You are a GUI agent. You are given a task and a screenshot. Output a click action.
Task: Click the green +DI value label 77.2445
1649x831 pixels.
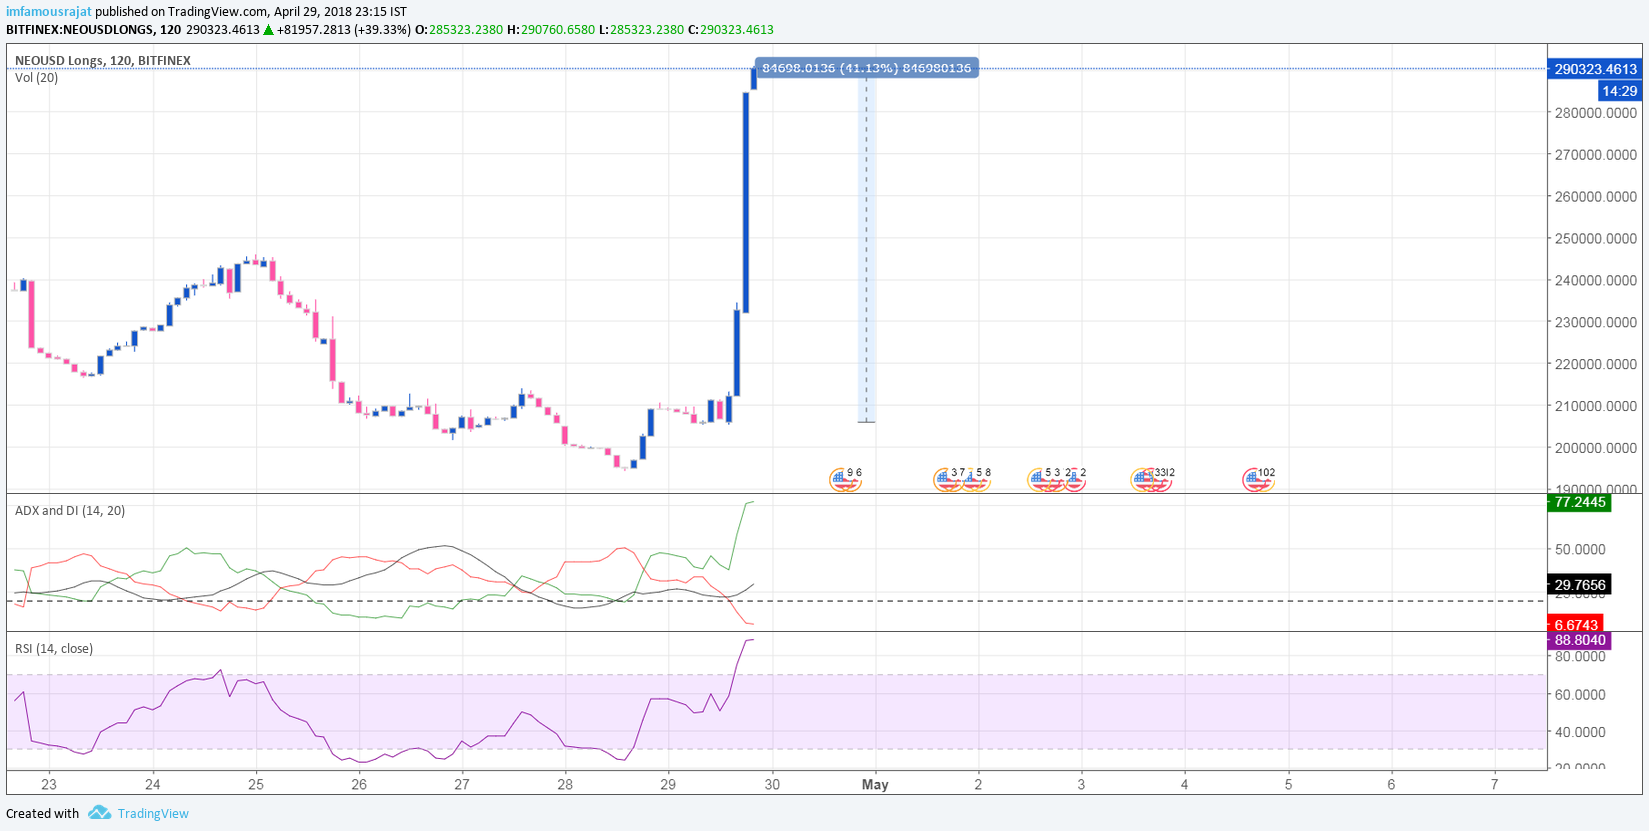coord(1580,502)
